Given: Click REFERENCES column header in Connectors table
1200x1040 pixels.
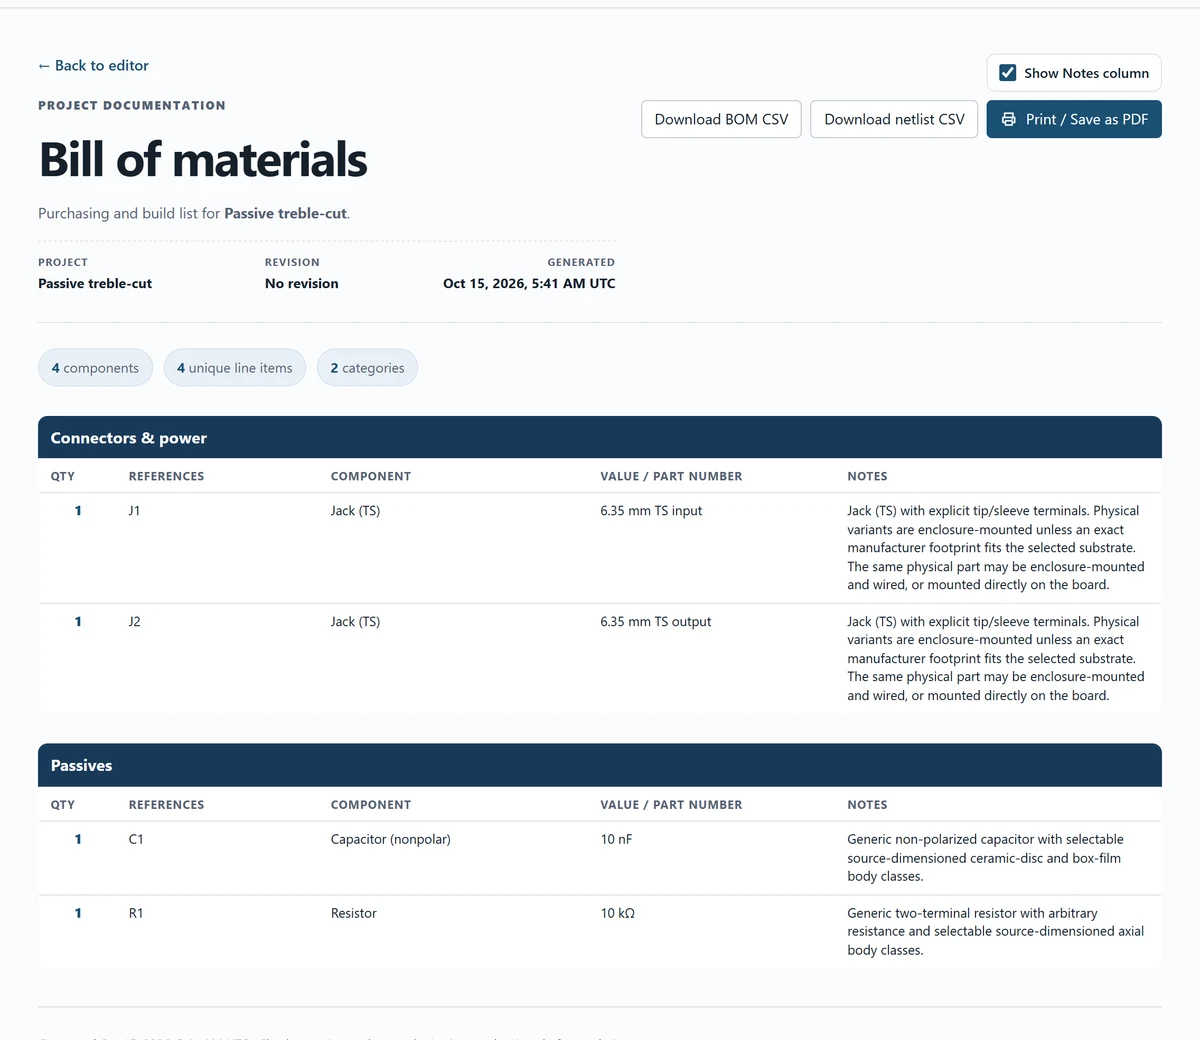Looking at the screenshot, I should 166,477.
